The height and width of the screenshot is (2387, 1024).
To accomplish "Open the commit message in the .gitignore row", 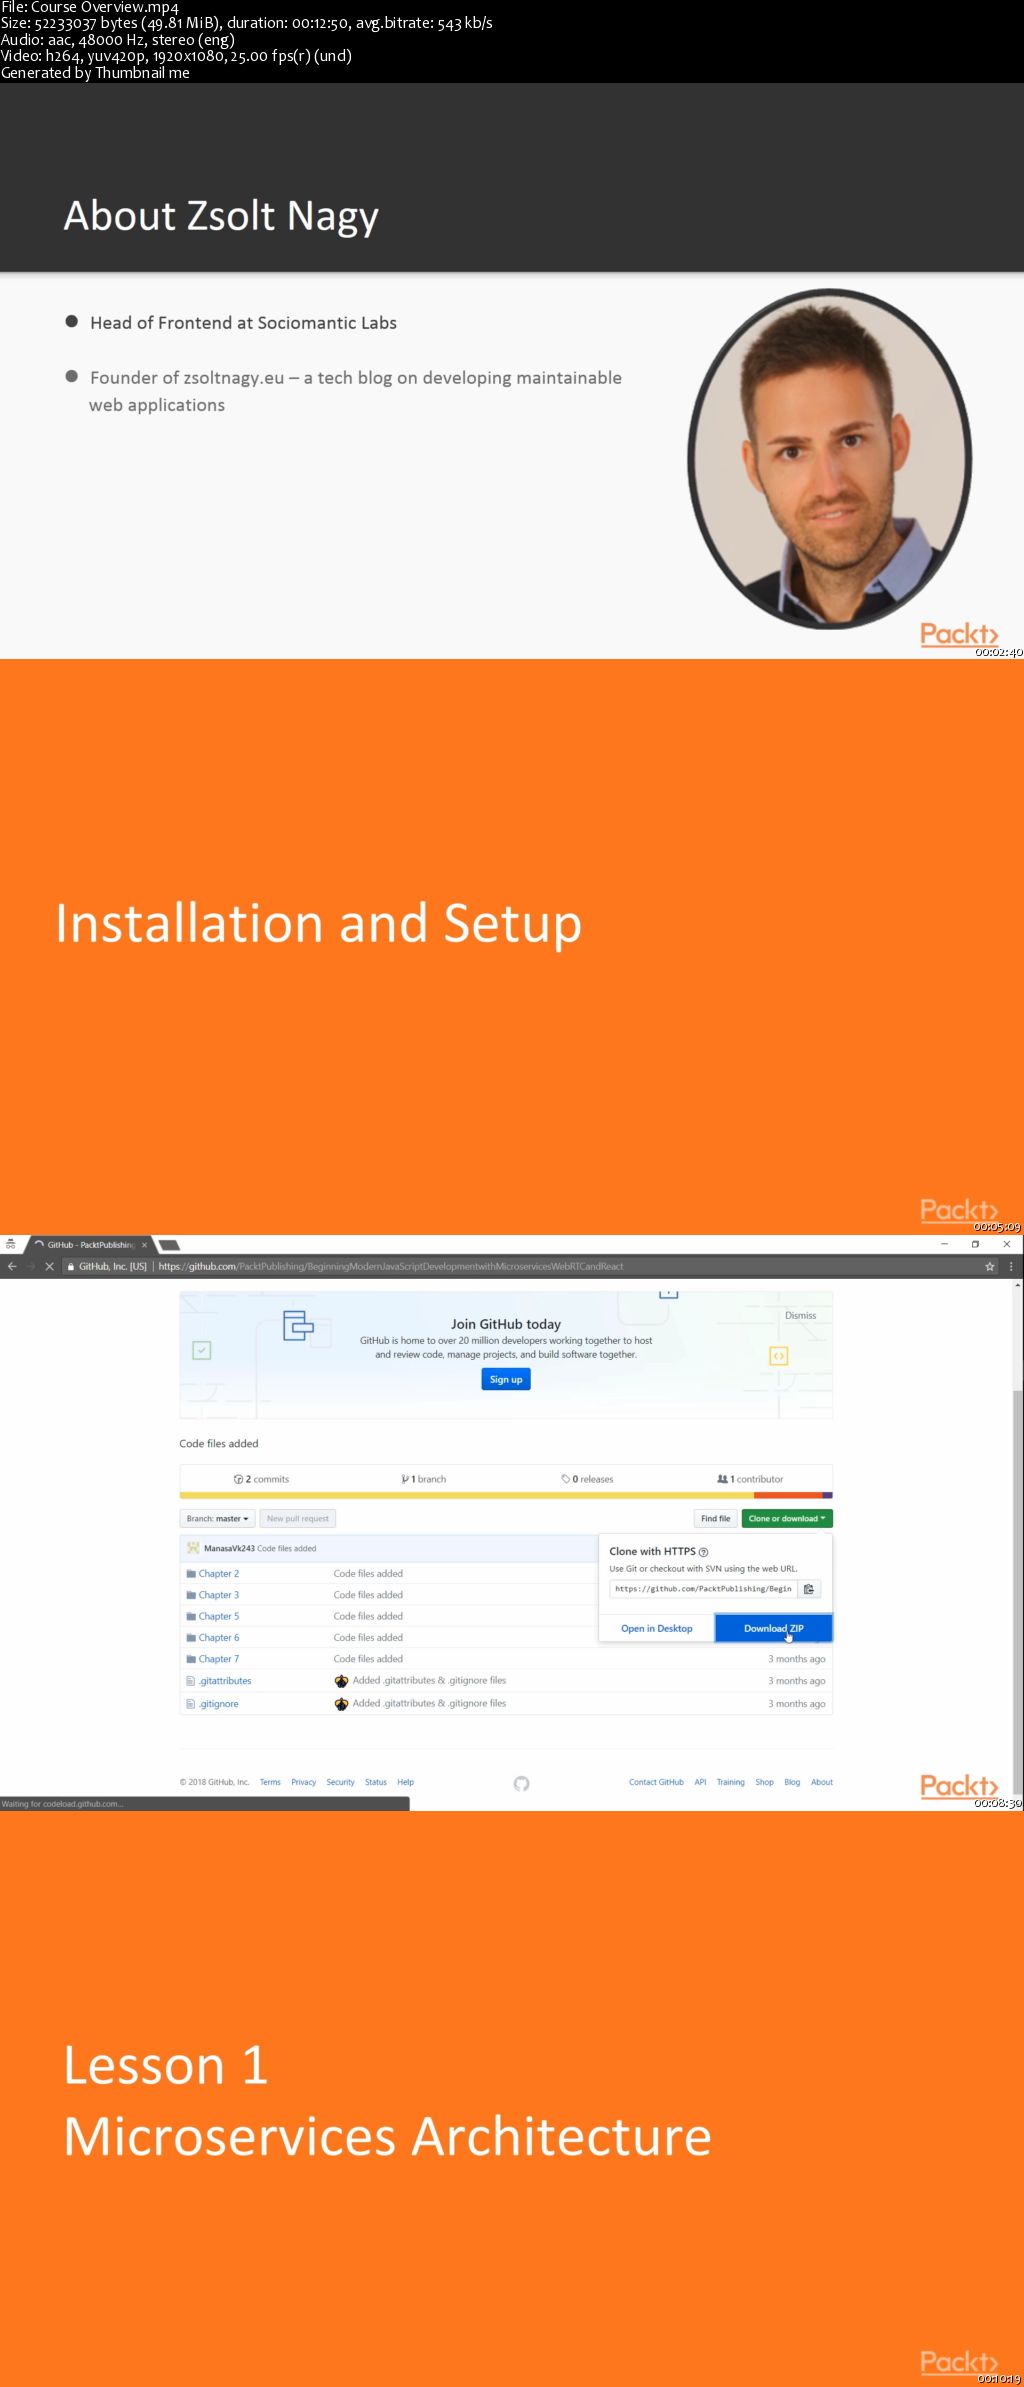I will pyautogui.click(x=429, y=1704).
